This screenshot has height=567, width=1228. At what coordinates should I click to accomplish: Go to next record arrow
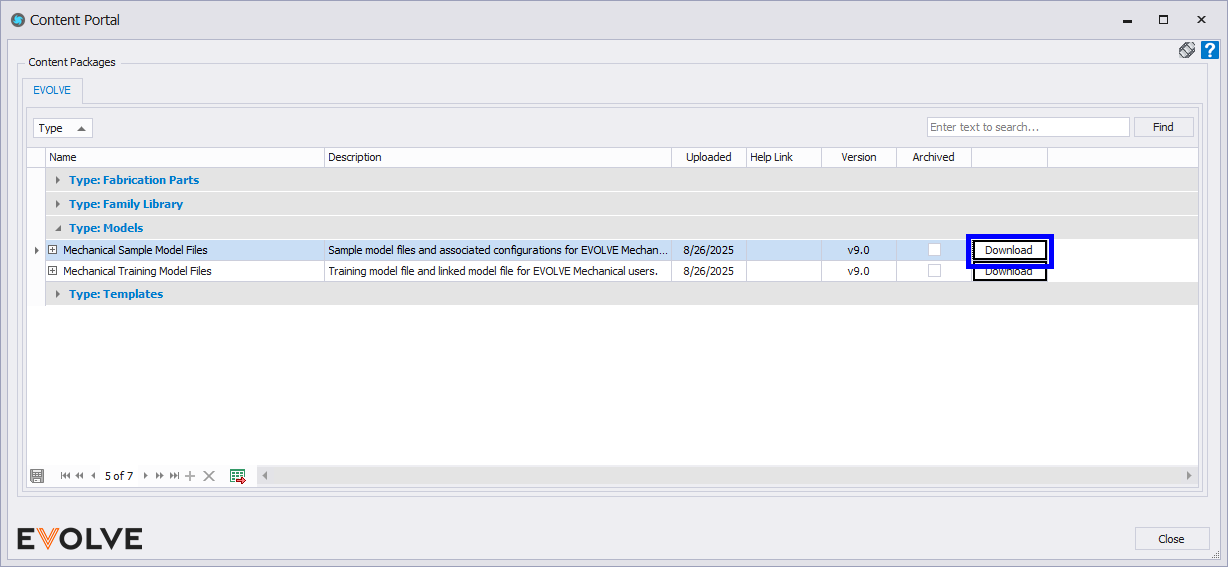pos(145,476)
